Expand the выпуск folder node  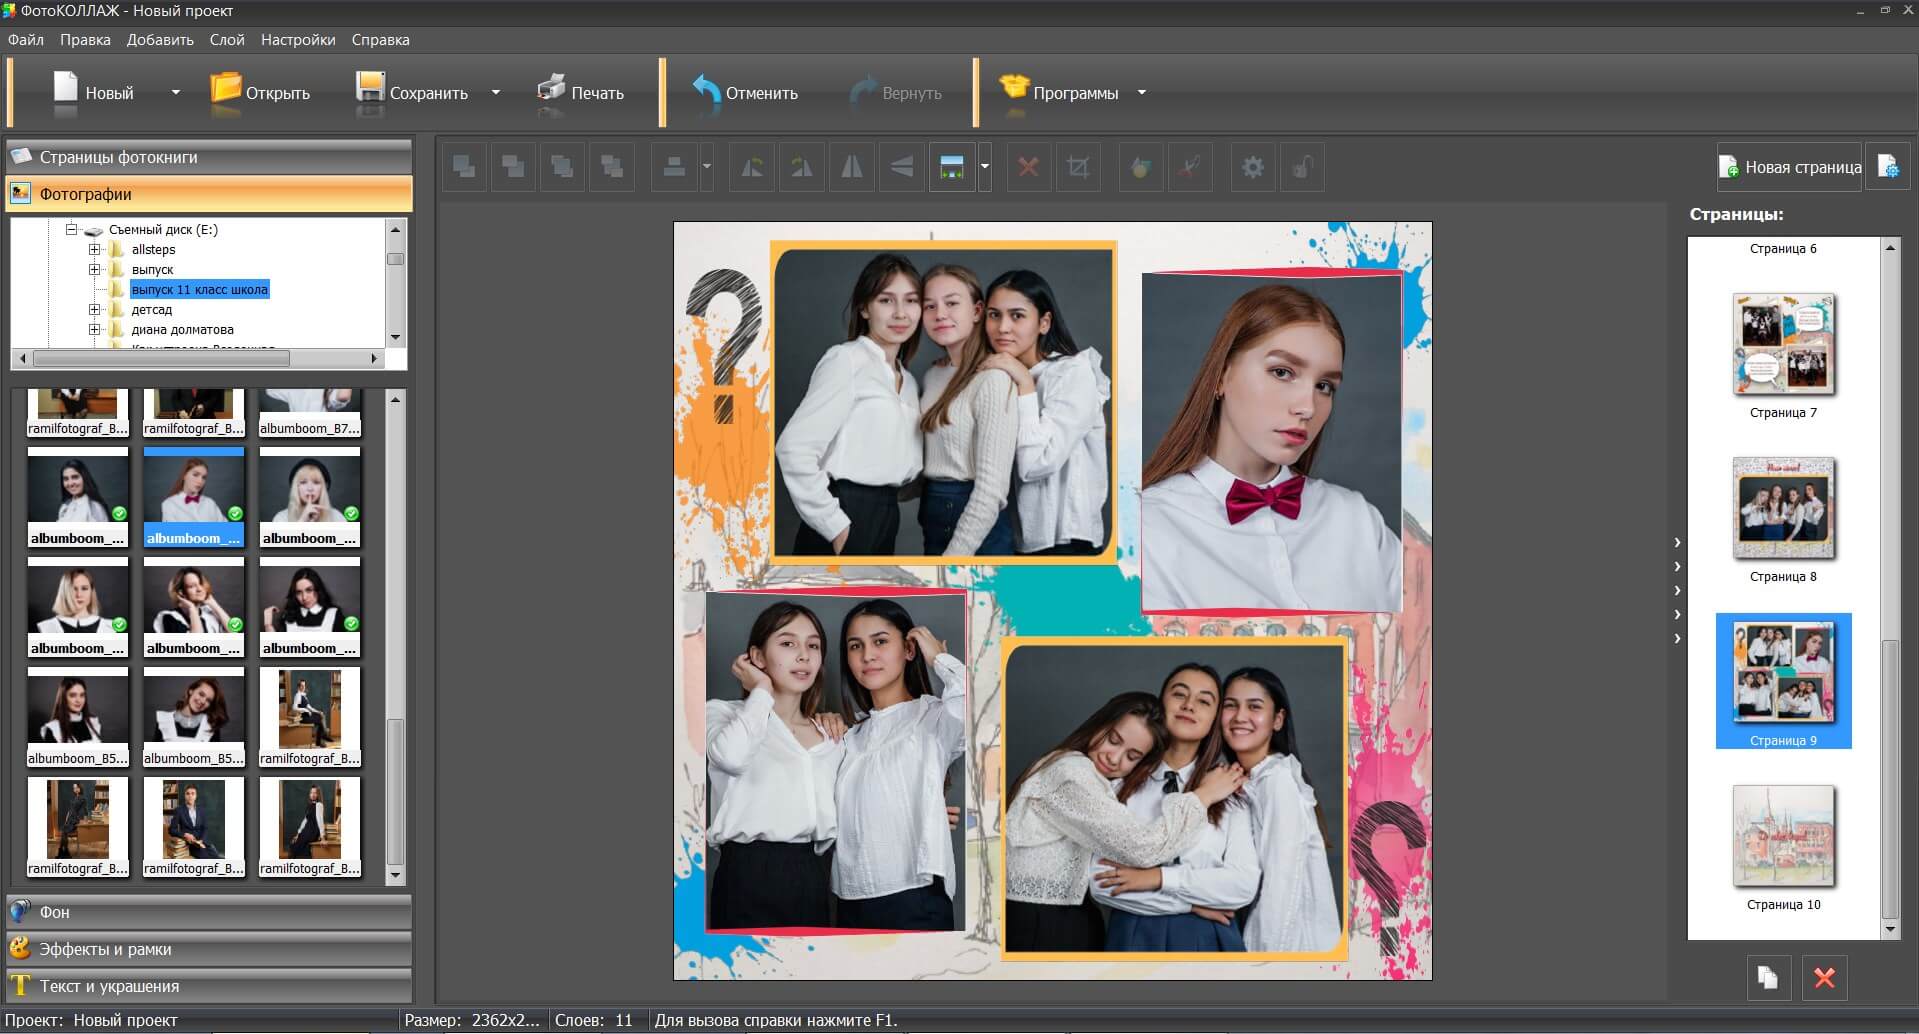94,269
